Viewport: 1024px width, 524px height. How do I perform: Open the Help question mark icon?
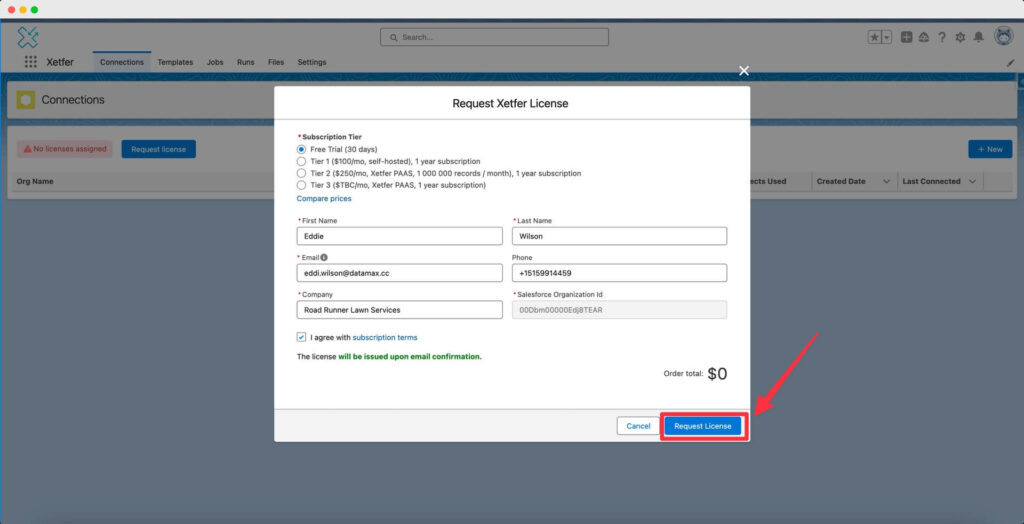[942, 37]
